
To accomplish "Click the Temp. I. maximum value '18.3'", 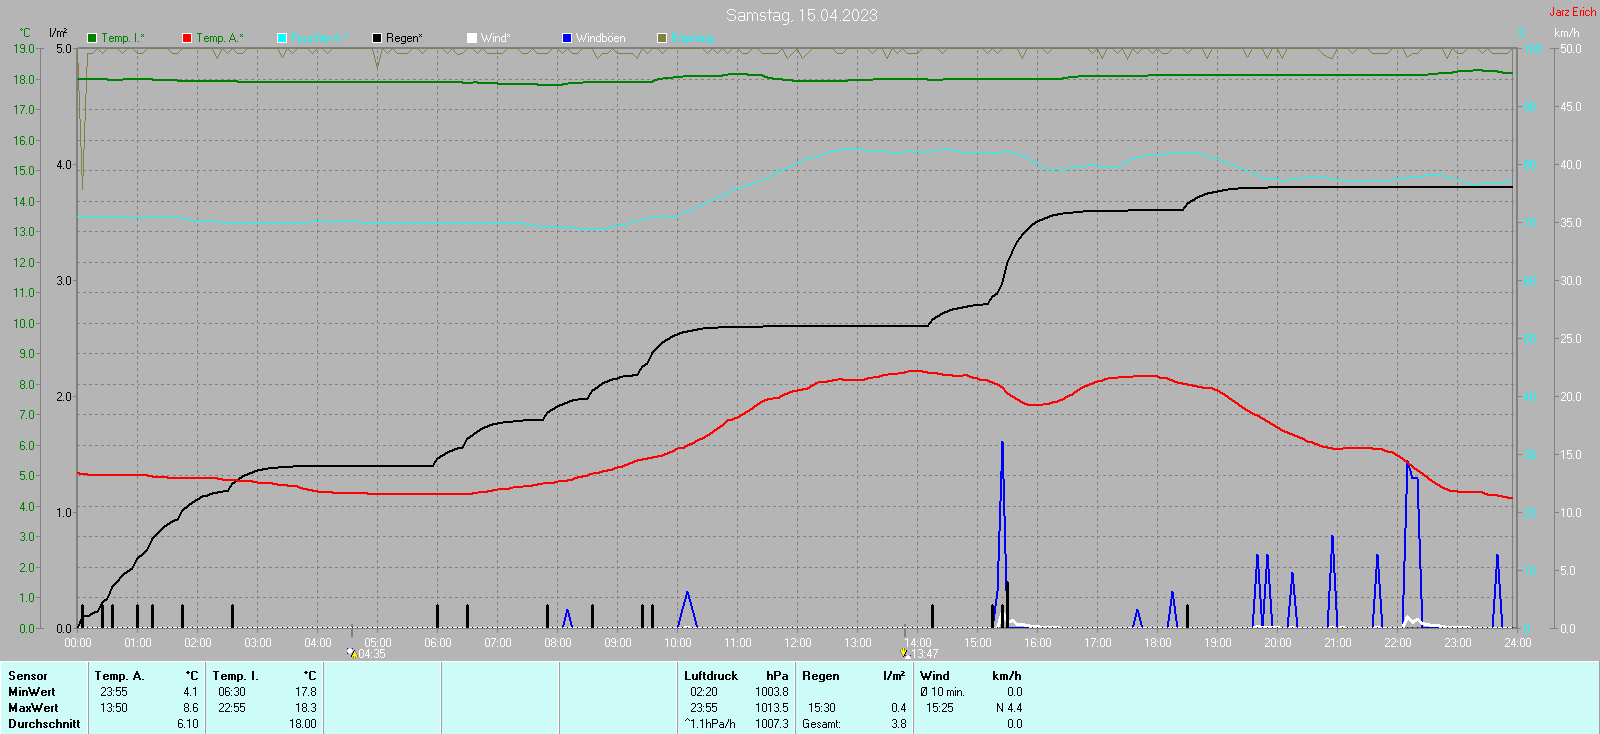I will (x=306, y=708).
